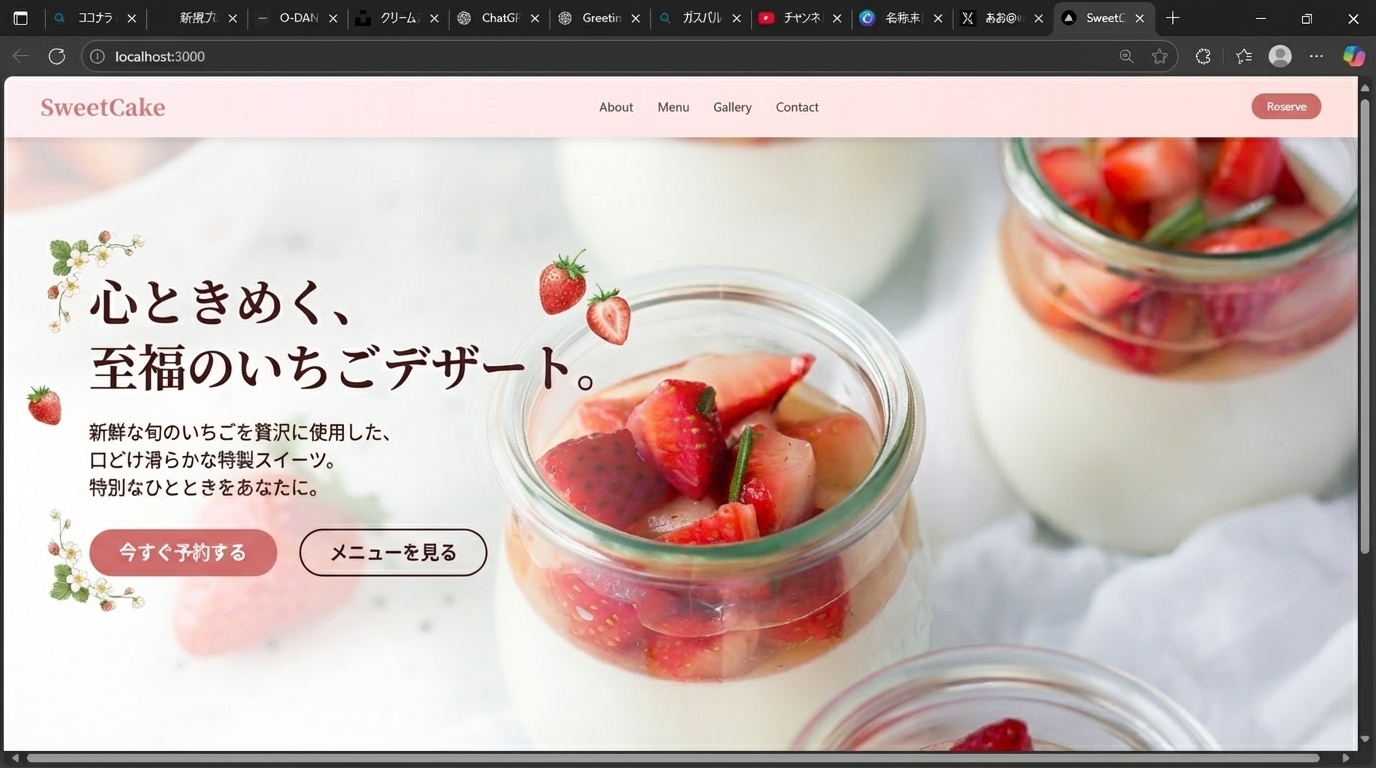
Task: Click the zoom magnifier icon in address bar
Action: pyautogui.click(x=1126, y=56)
